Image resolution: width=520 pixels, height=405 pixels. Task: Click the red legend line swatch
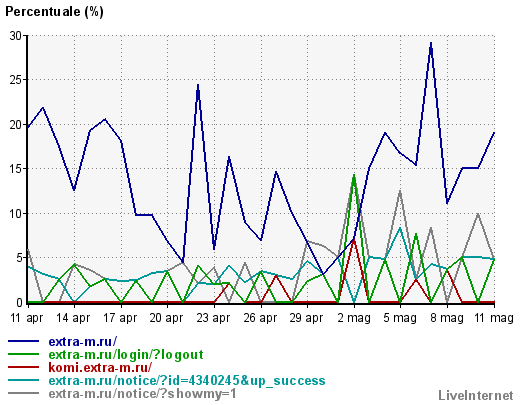point(23,367)
